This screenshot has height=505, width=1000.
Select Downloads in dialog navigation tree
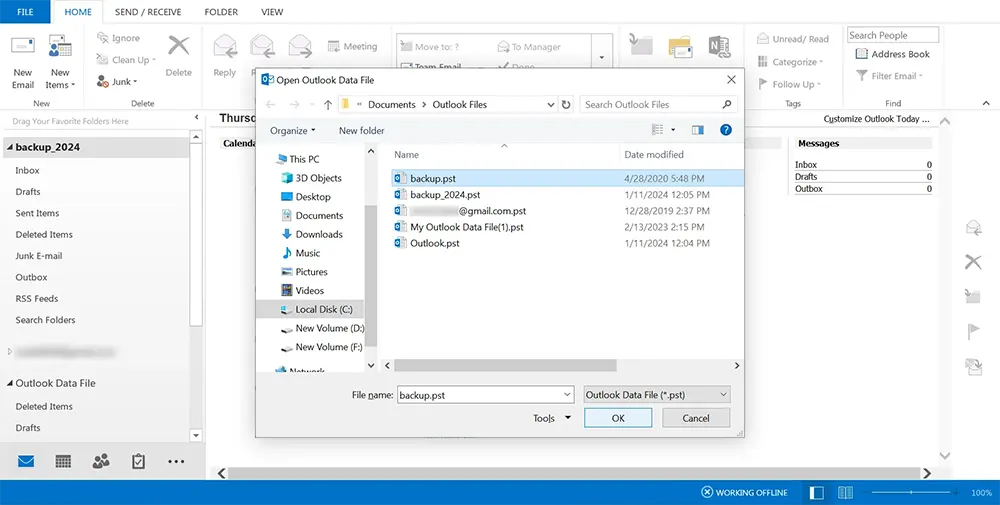(x=312, y=234)
